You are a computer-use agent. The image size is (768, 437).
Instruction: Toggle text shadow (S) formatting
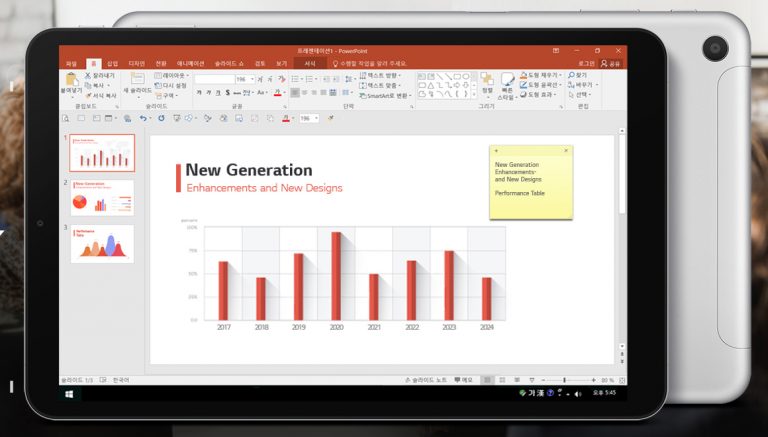[x=227, y=92]
